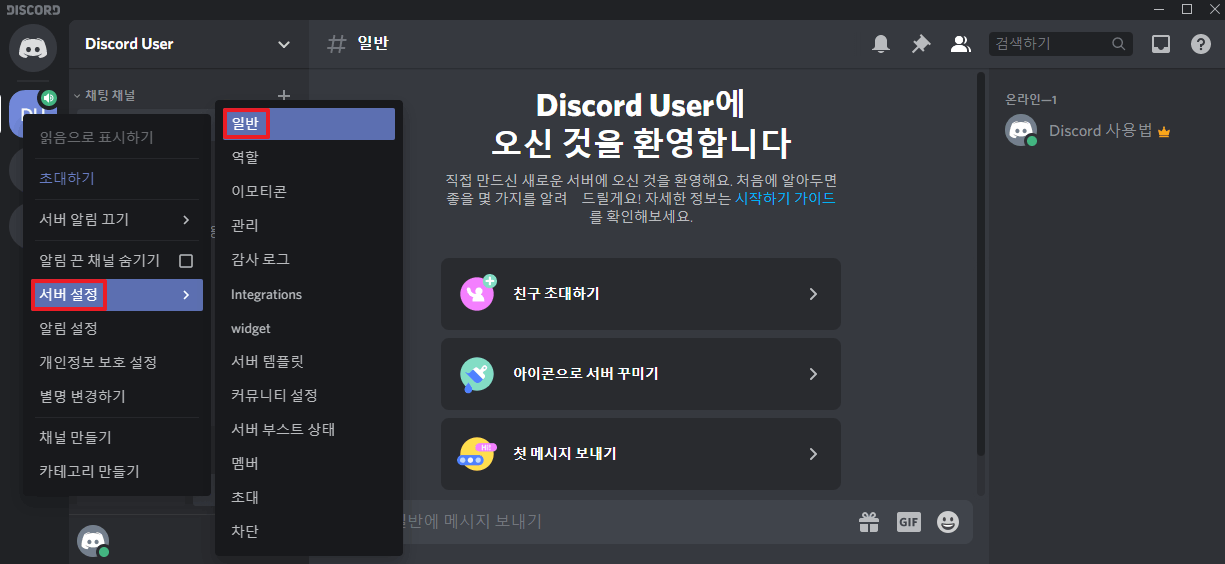
Task: Open 커뮤니티 설정 from submenu
Action: point(309,395)
